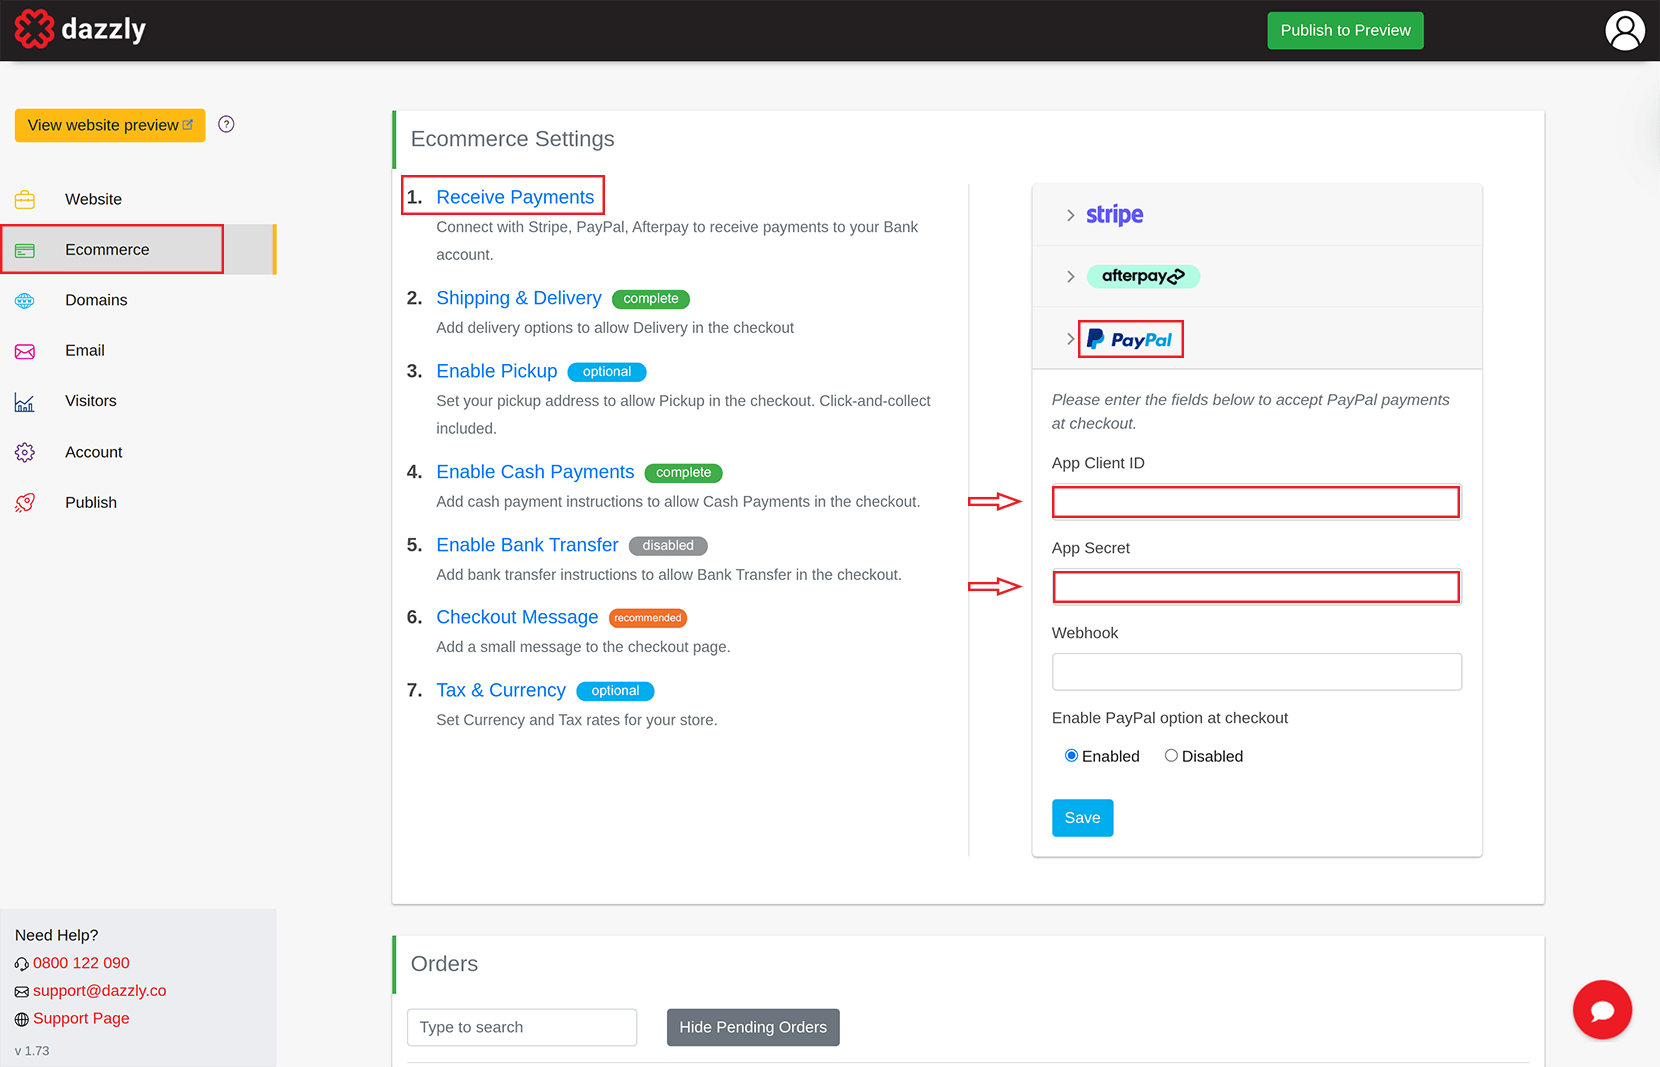Click the Afterpay logo

1143,276
